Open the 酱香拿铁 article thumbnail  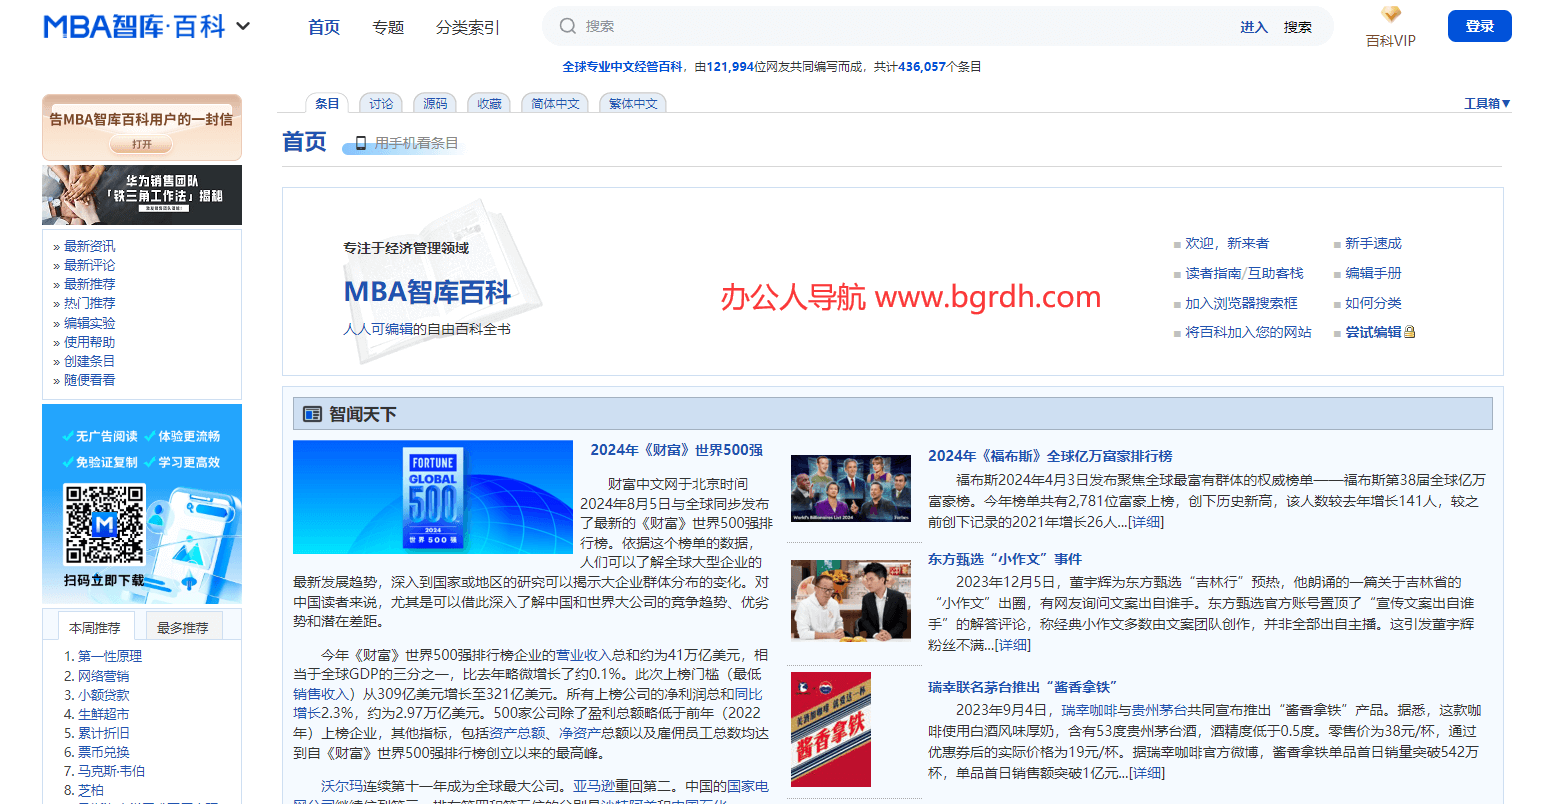tap(830, 729)
